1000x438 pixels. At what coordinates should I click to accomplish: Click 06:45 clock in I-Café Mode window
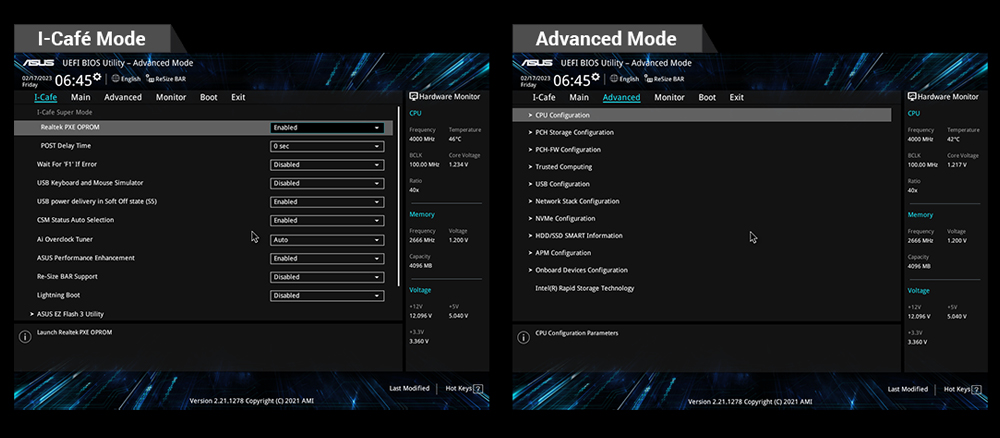pos(73,81)
